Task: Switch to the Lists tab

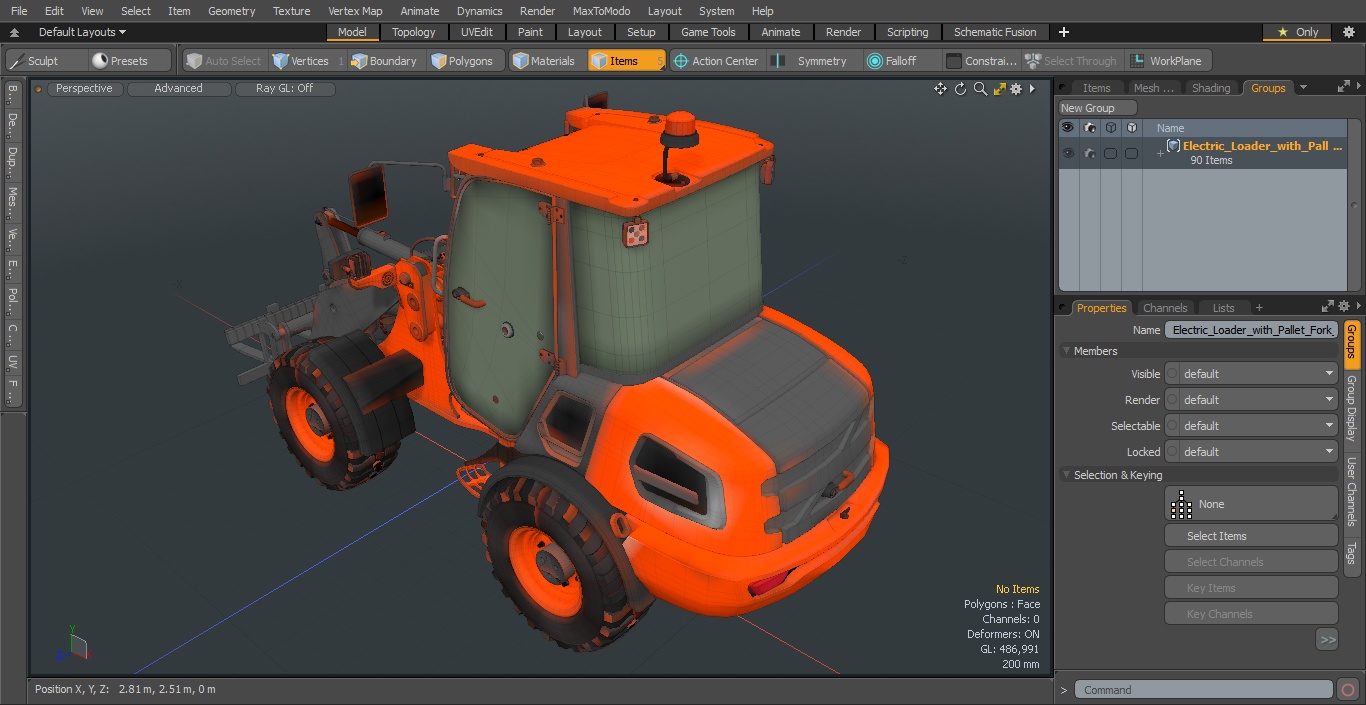Action: coord(1223,308)
